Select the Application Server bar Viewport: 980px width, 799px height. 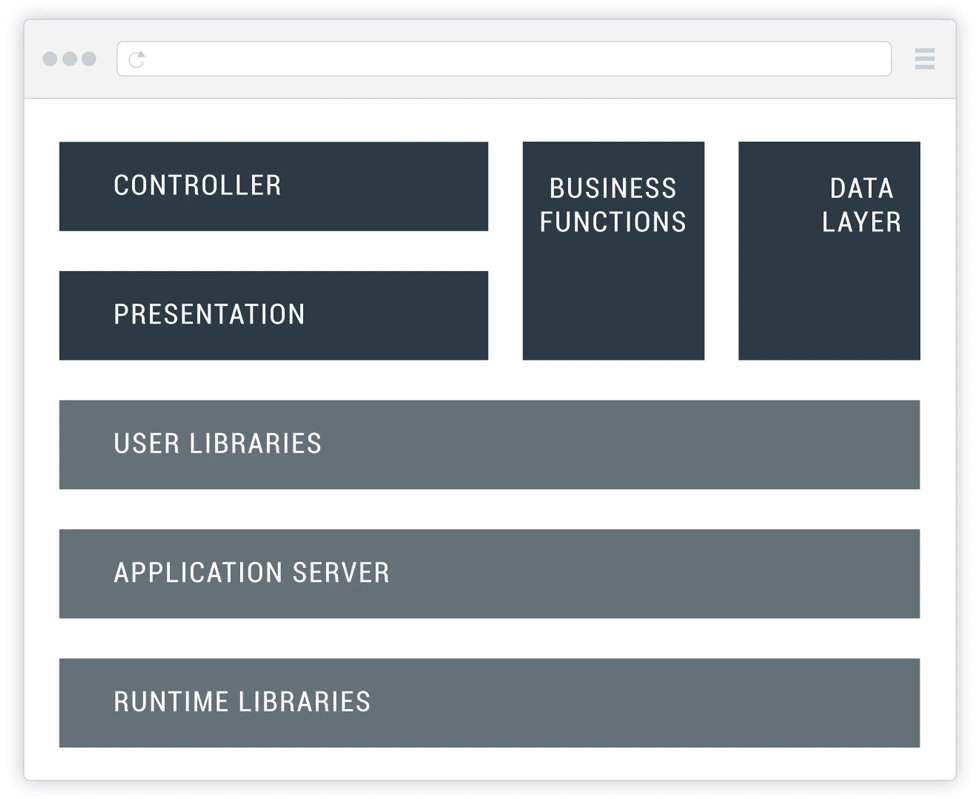point(489,573)
